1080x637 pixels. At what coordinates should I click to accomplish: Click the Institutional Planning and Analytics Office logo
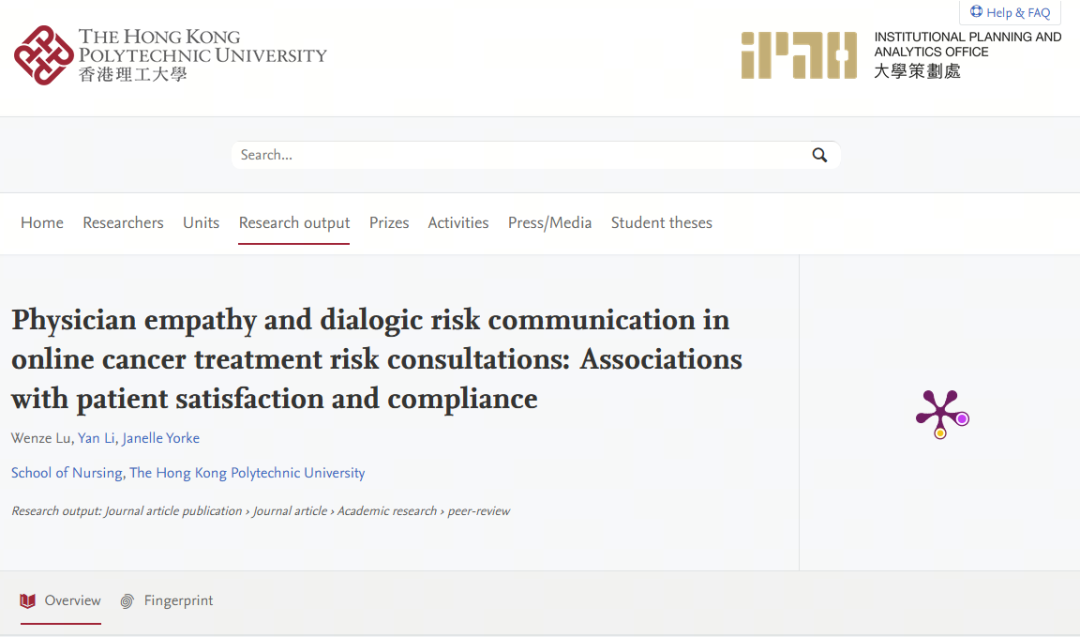tap(901, 55)
